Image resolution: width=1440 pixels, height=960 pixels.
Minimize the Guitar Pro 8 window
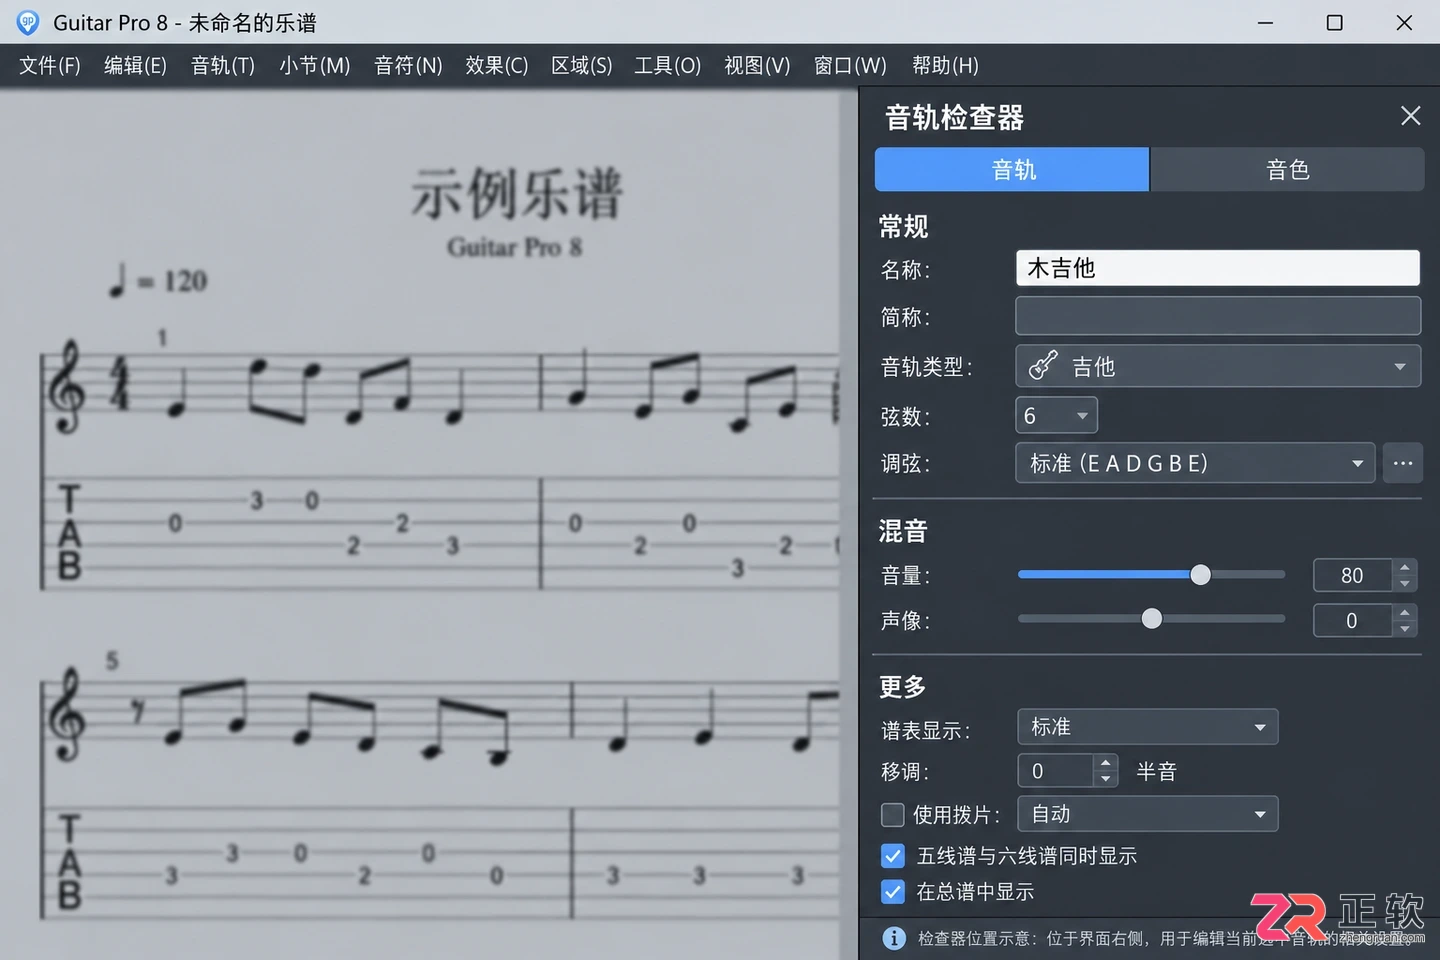[1265, 22]
